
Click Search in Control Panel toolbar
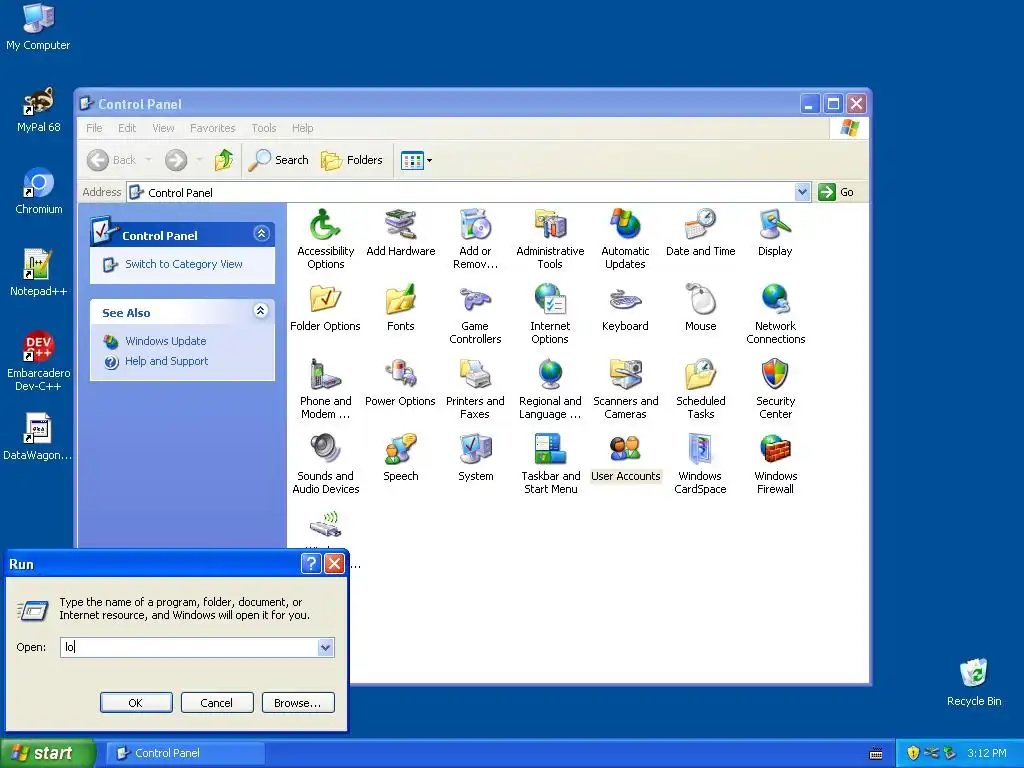pos(278,160)
